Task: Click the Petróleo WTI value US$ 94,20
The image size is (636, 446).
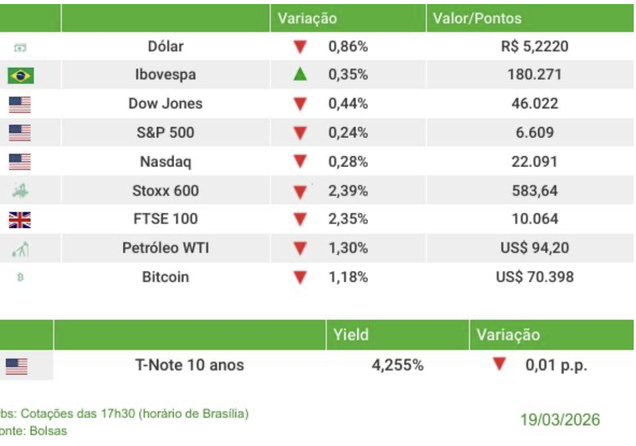Action: (537, 248)
